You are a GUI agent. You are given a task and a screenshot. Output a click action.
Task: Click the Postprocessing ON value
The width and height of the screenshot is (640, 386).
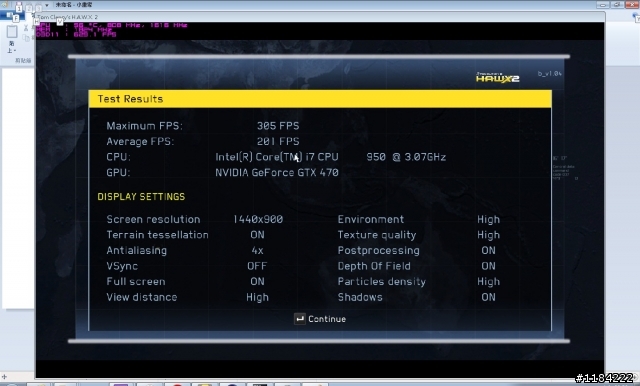pos(489,251)
